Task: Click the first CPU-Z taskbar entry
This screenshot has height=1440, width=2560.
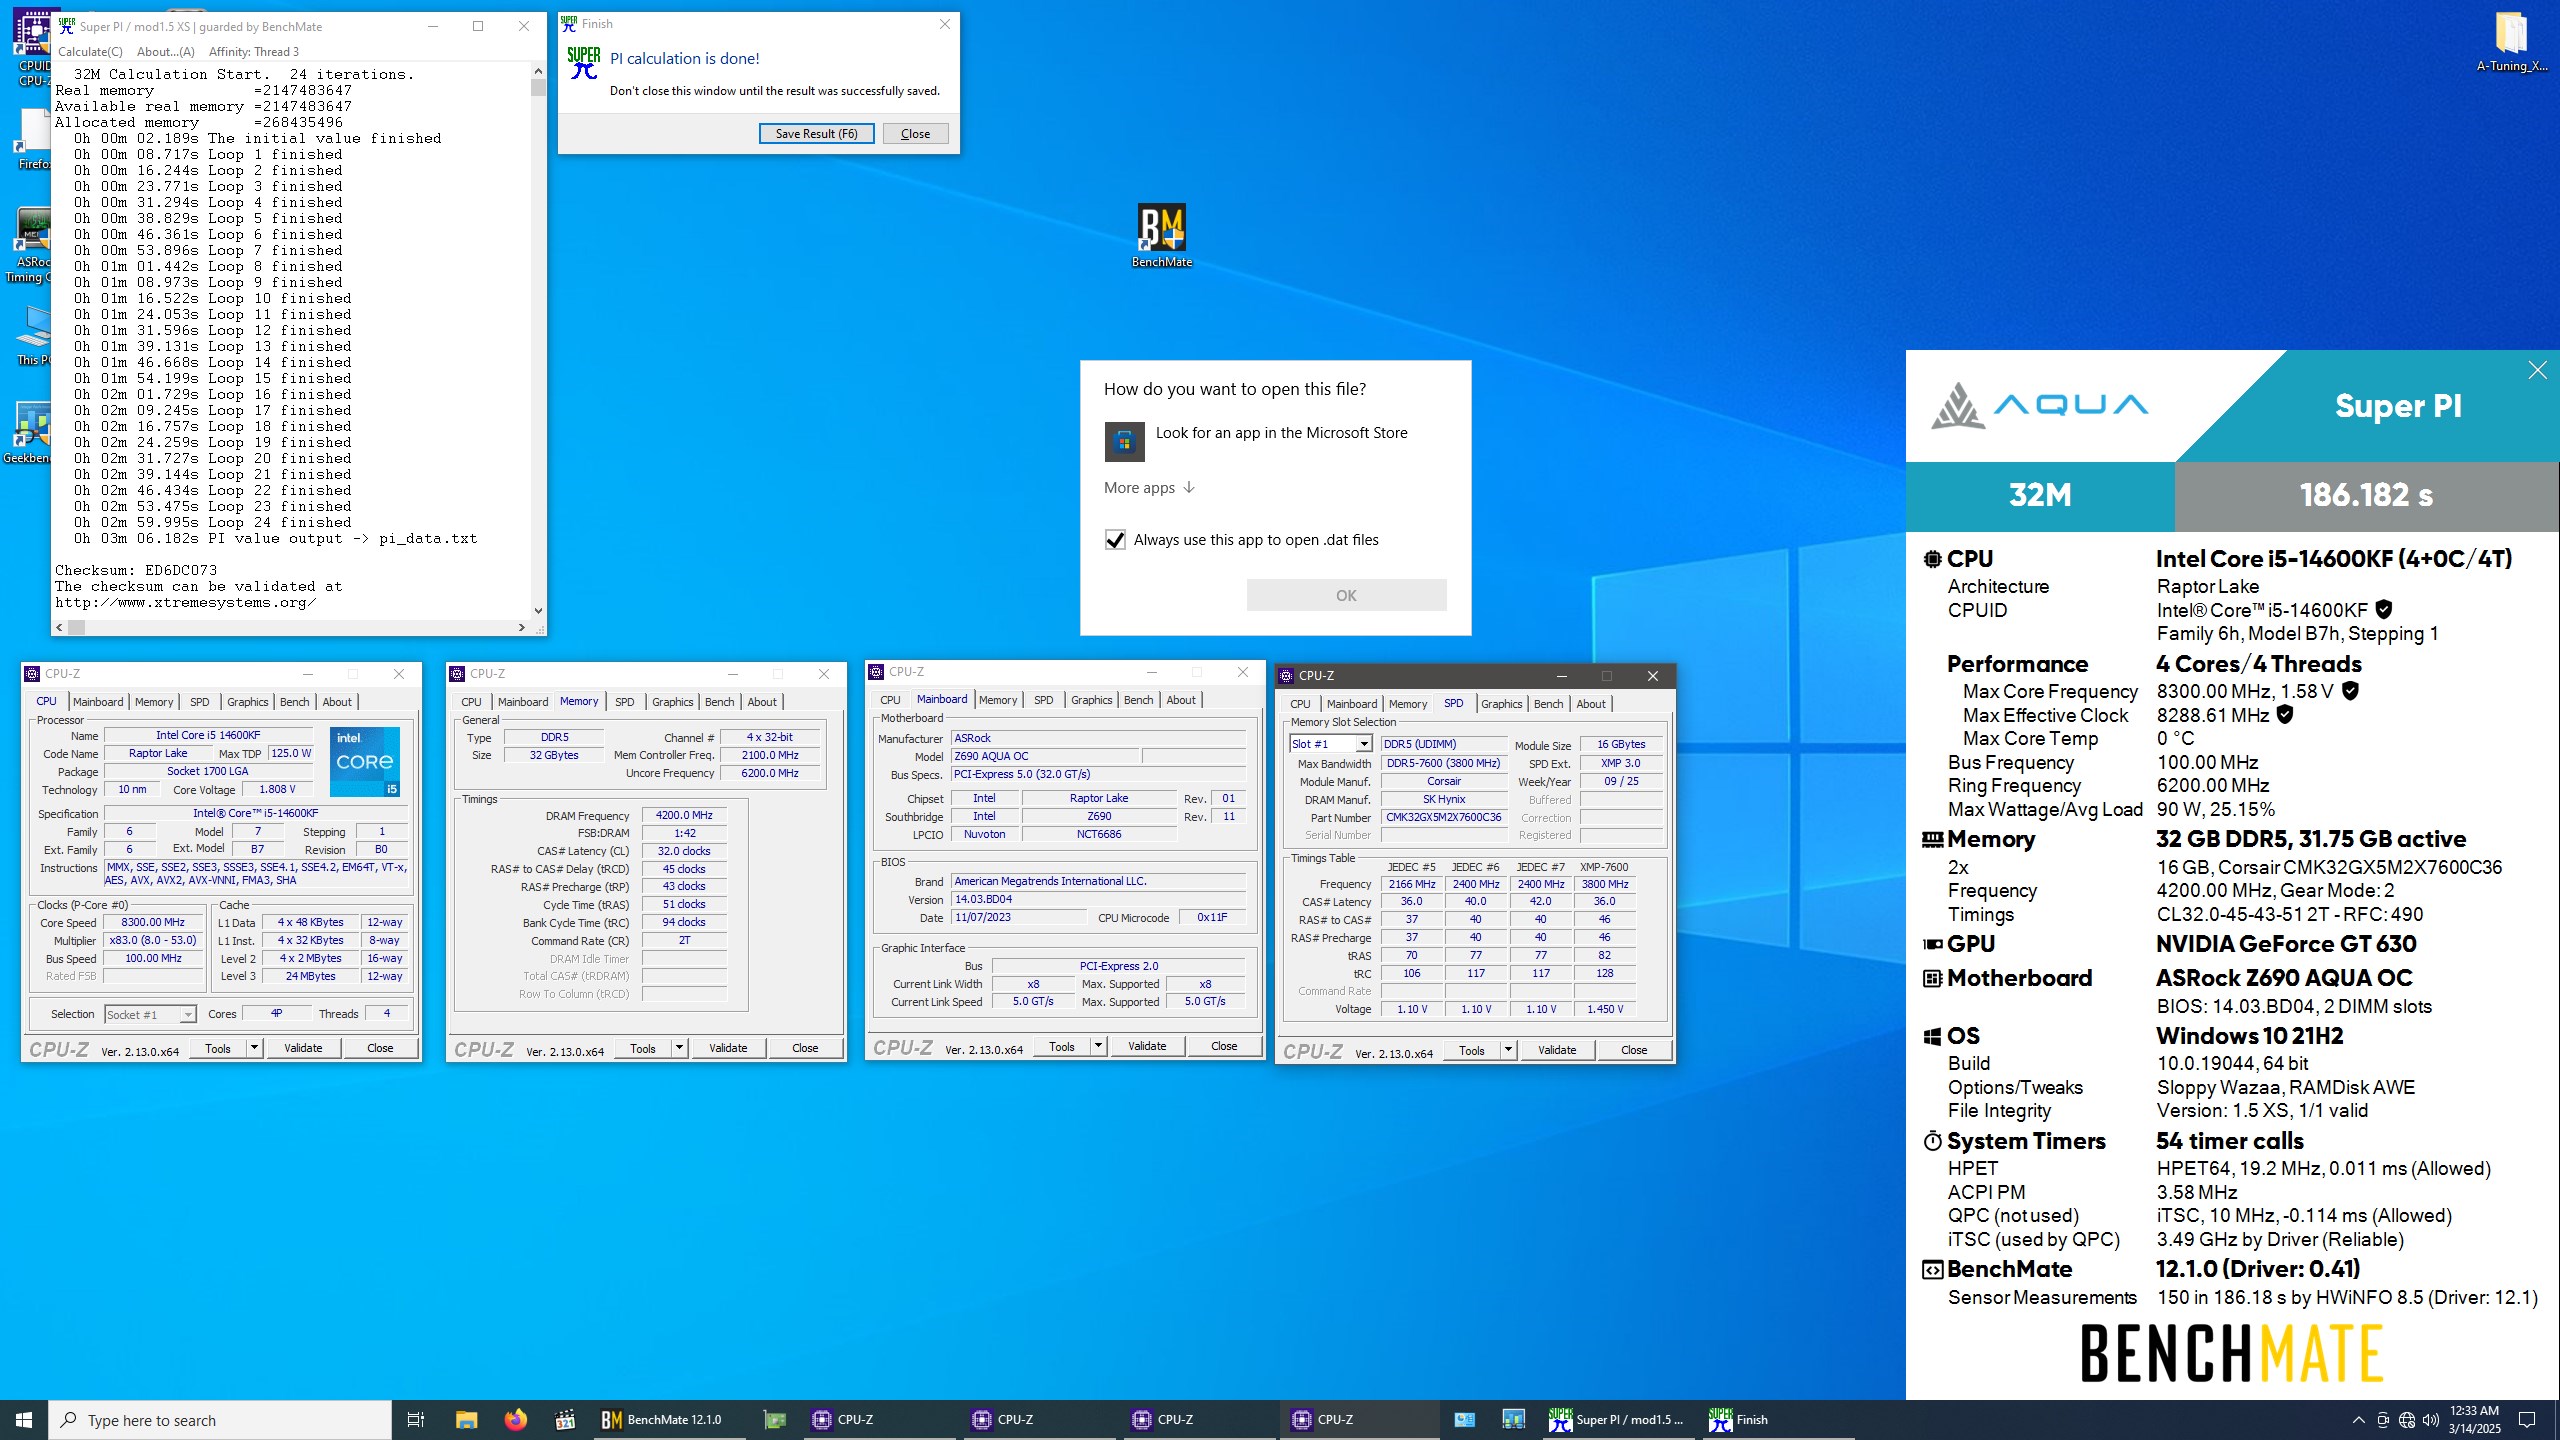Action: point(878,1419)
